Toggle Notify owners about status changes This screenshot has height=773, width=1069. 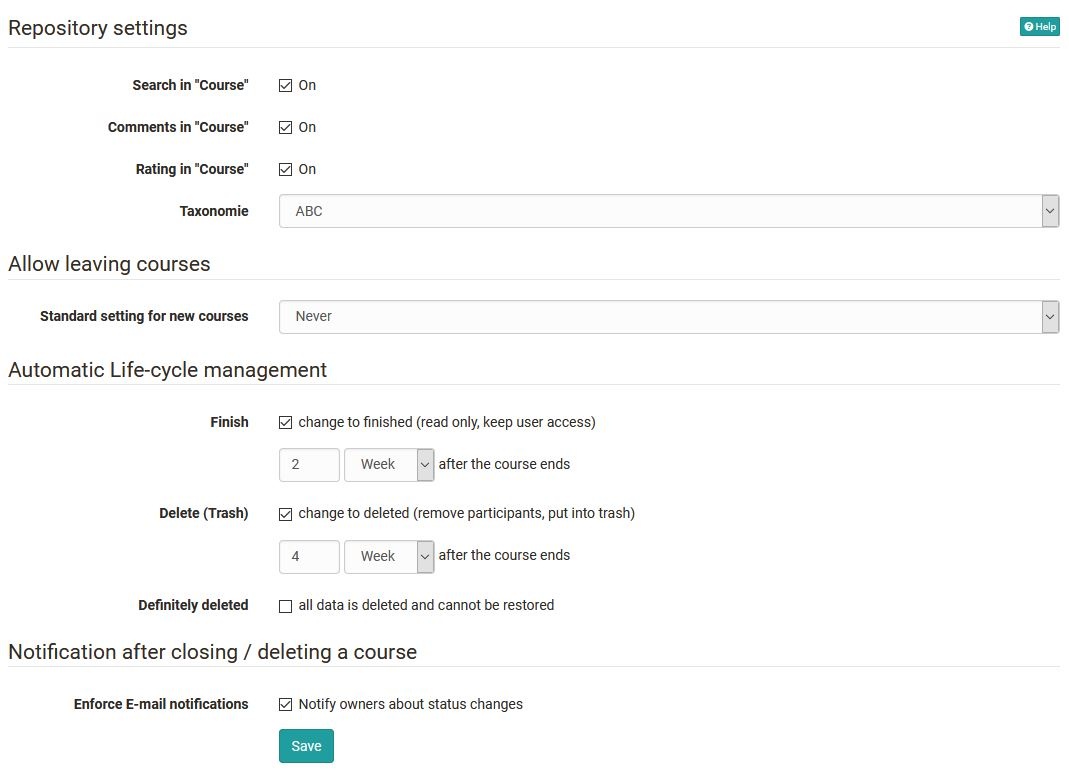pos(286,704)
